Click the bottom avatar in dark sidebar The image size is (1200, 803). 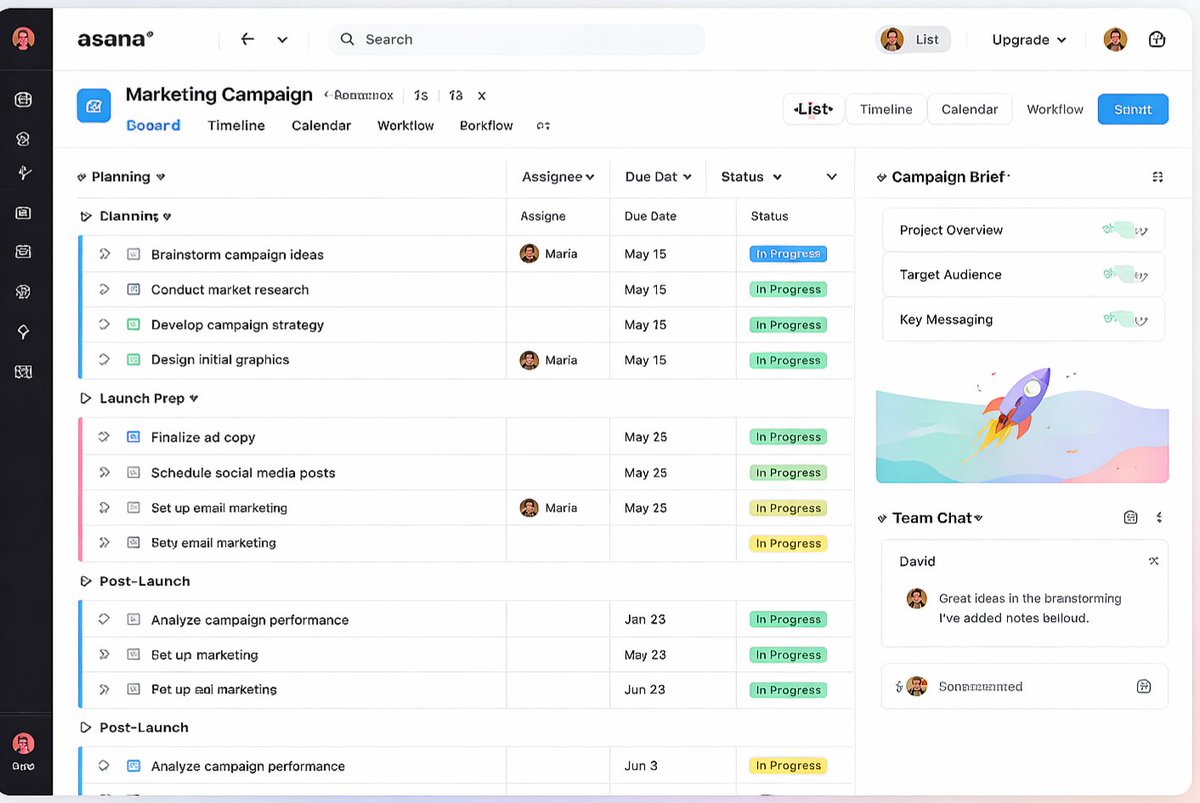pyautogui.click(x=23, y=744)
